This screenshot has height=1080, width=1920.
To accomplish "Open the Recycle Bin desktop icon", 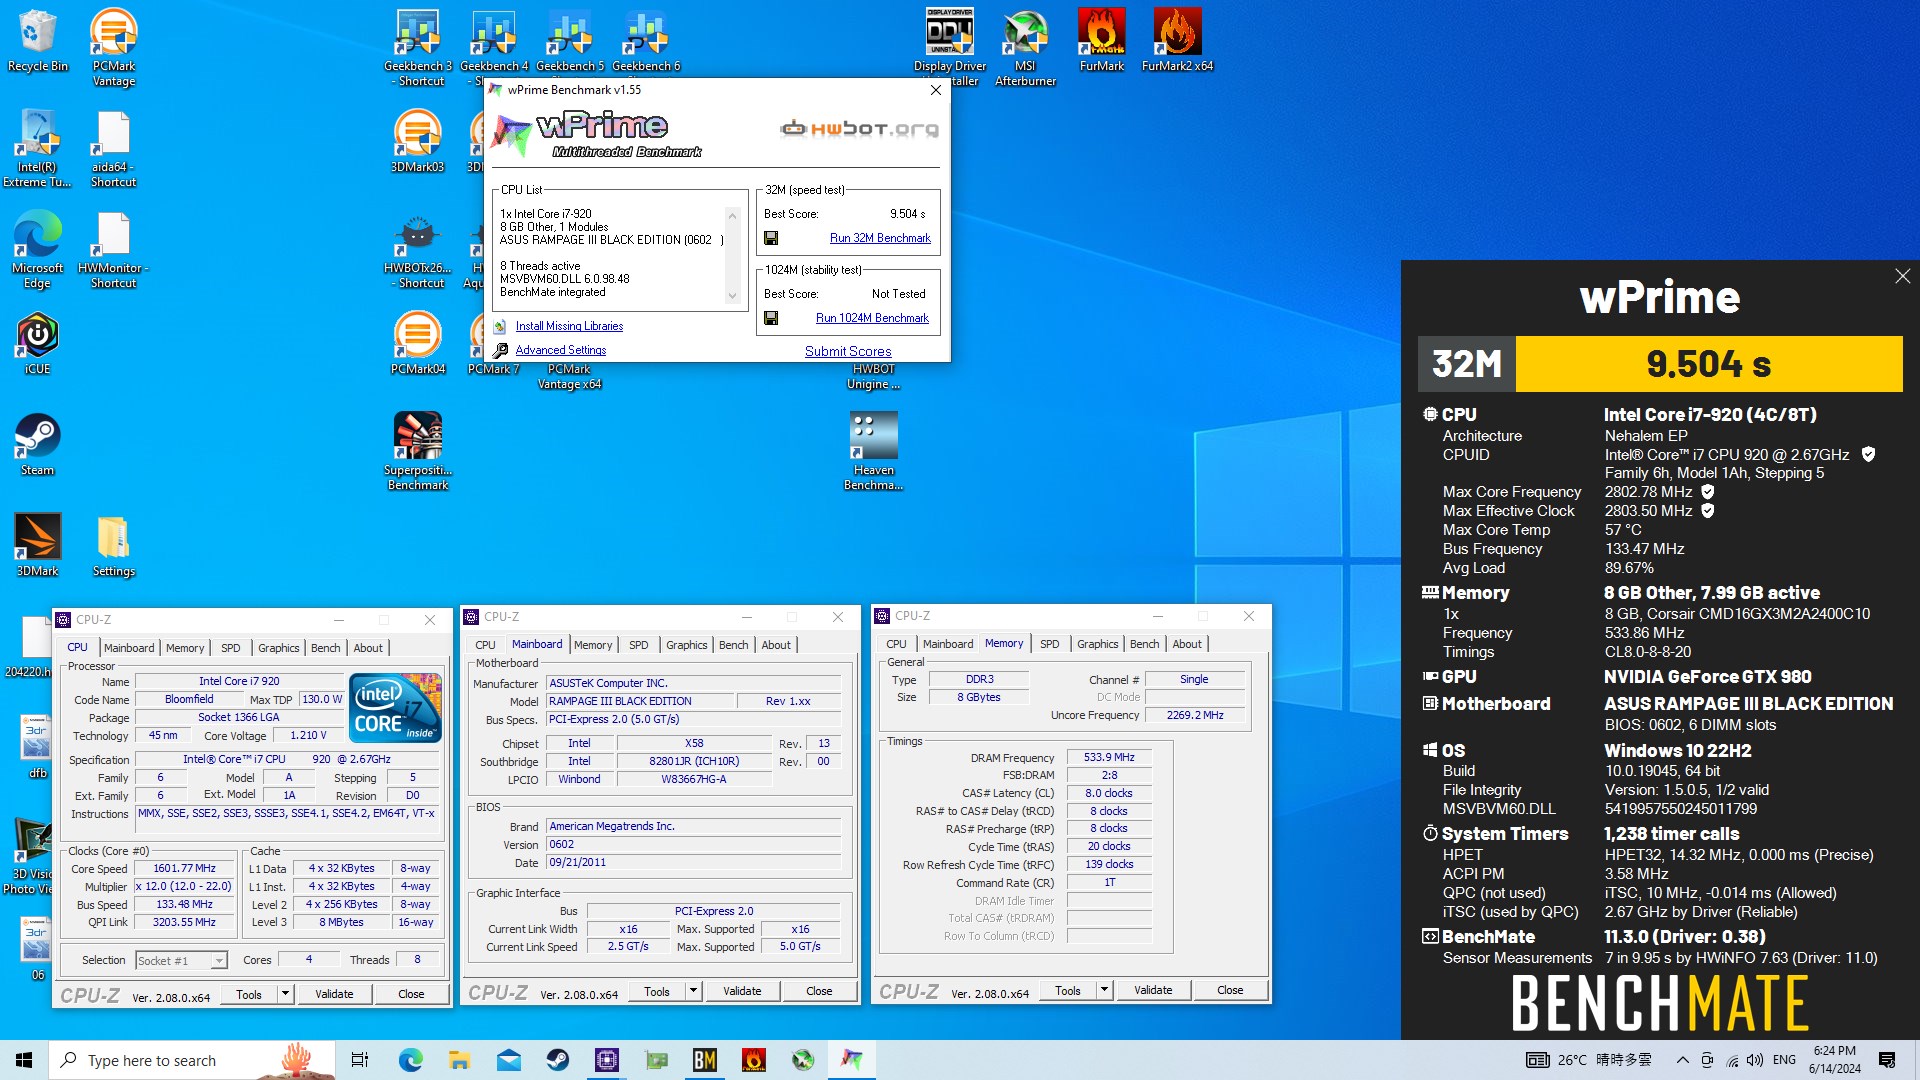I will point(38,40).
